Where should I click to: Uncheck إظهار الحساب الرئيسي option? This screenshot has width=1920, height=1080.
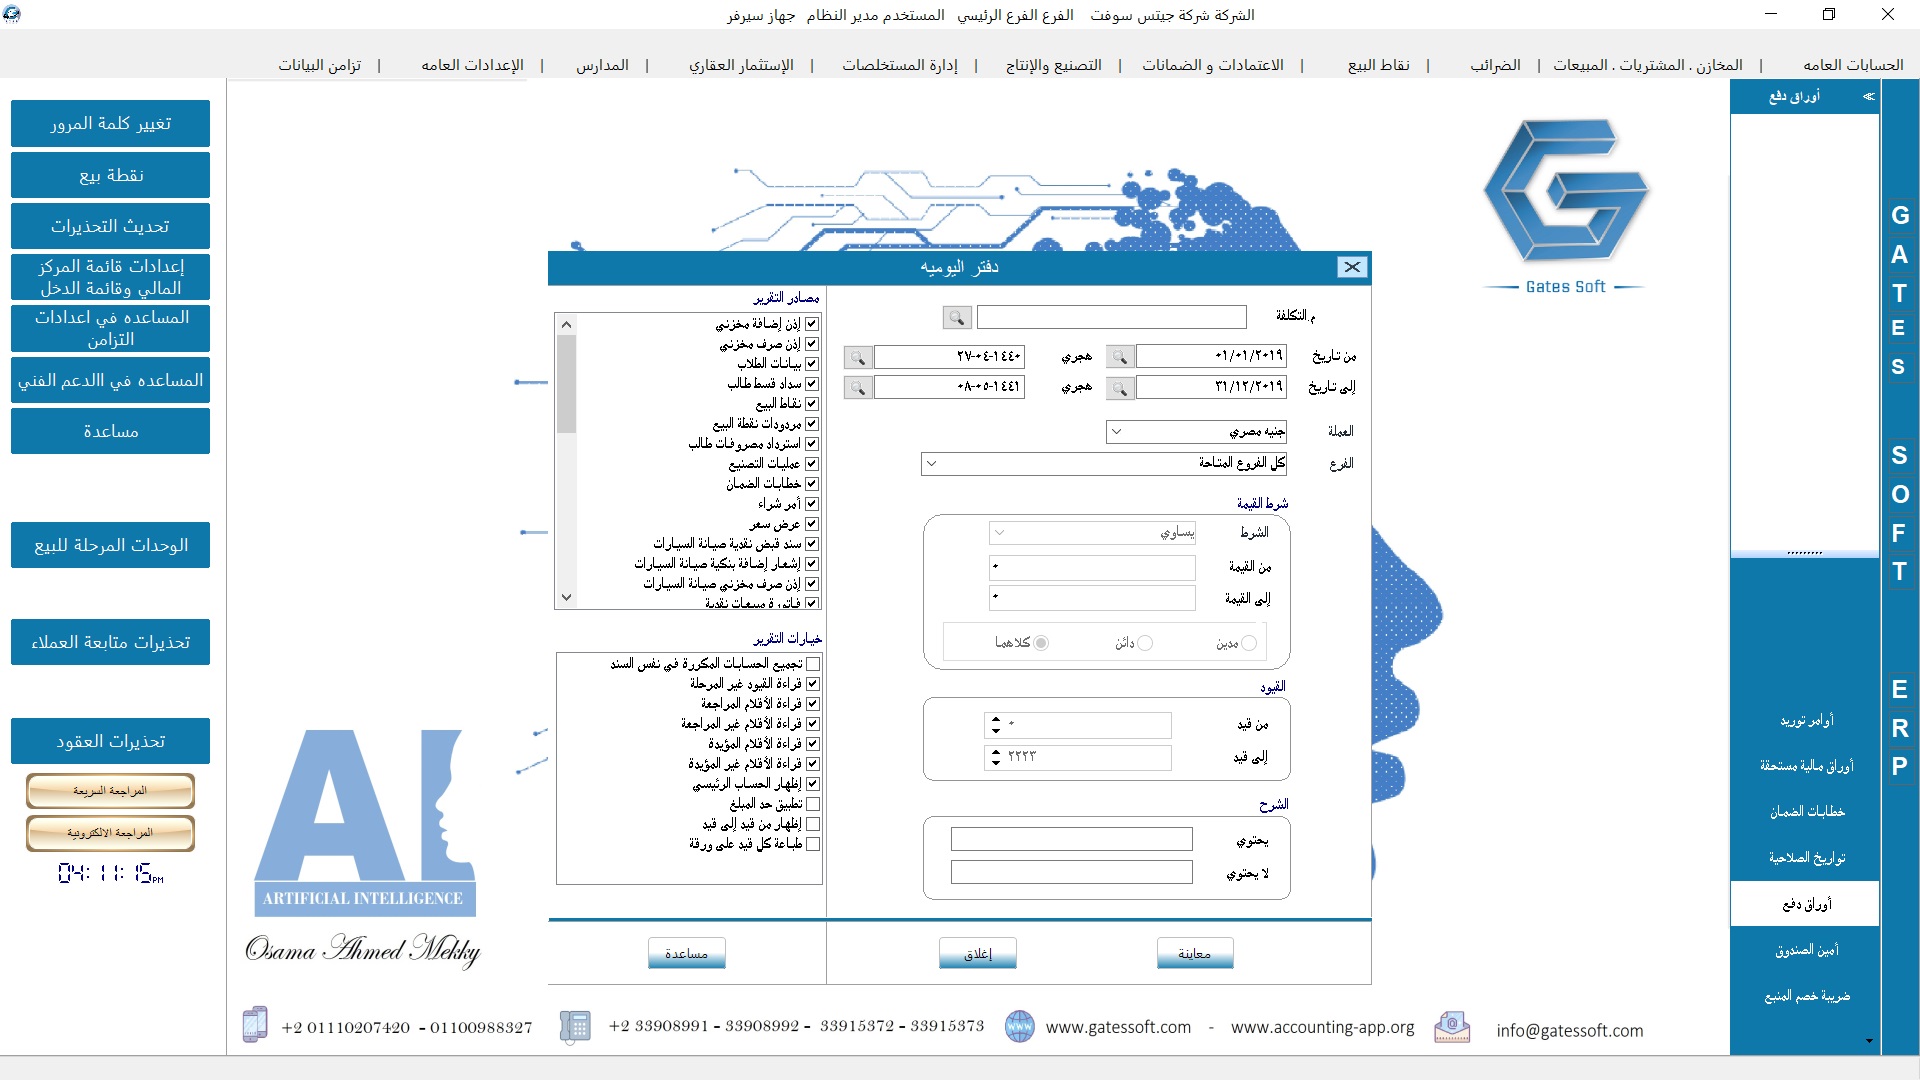[813, 784]
